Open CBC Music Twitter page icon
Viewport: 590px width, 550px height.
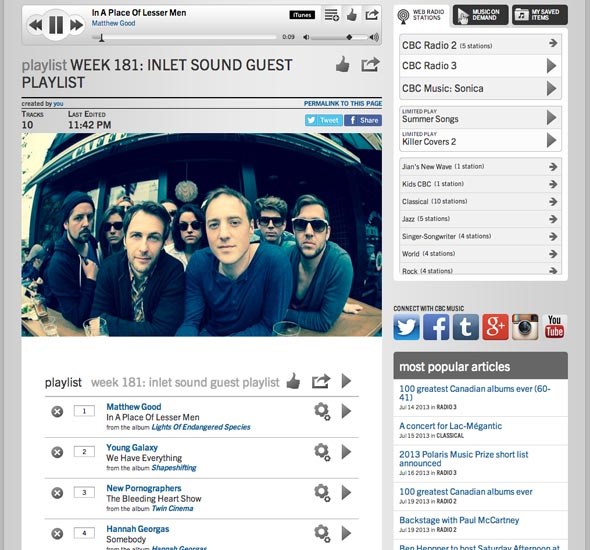click(x=406, y=327)
